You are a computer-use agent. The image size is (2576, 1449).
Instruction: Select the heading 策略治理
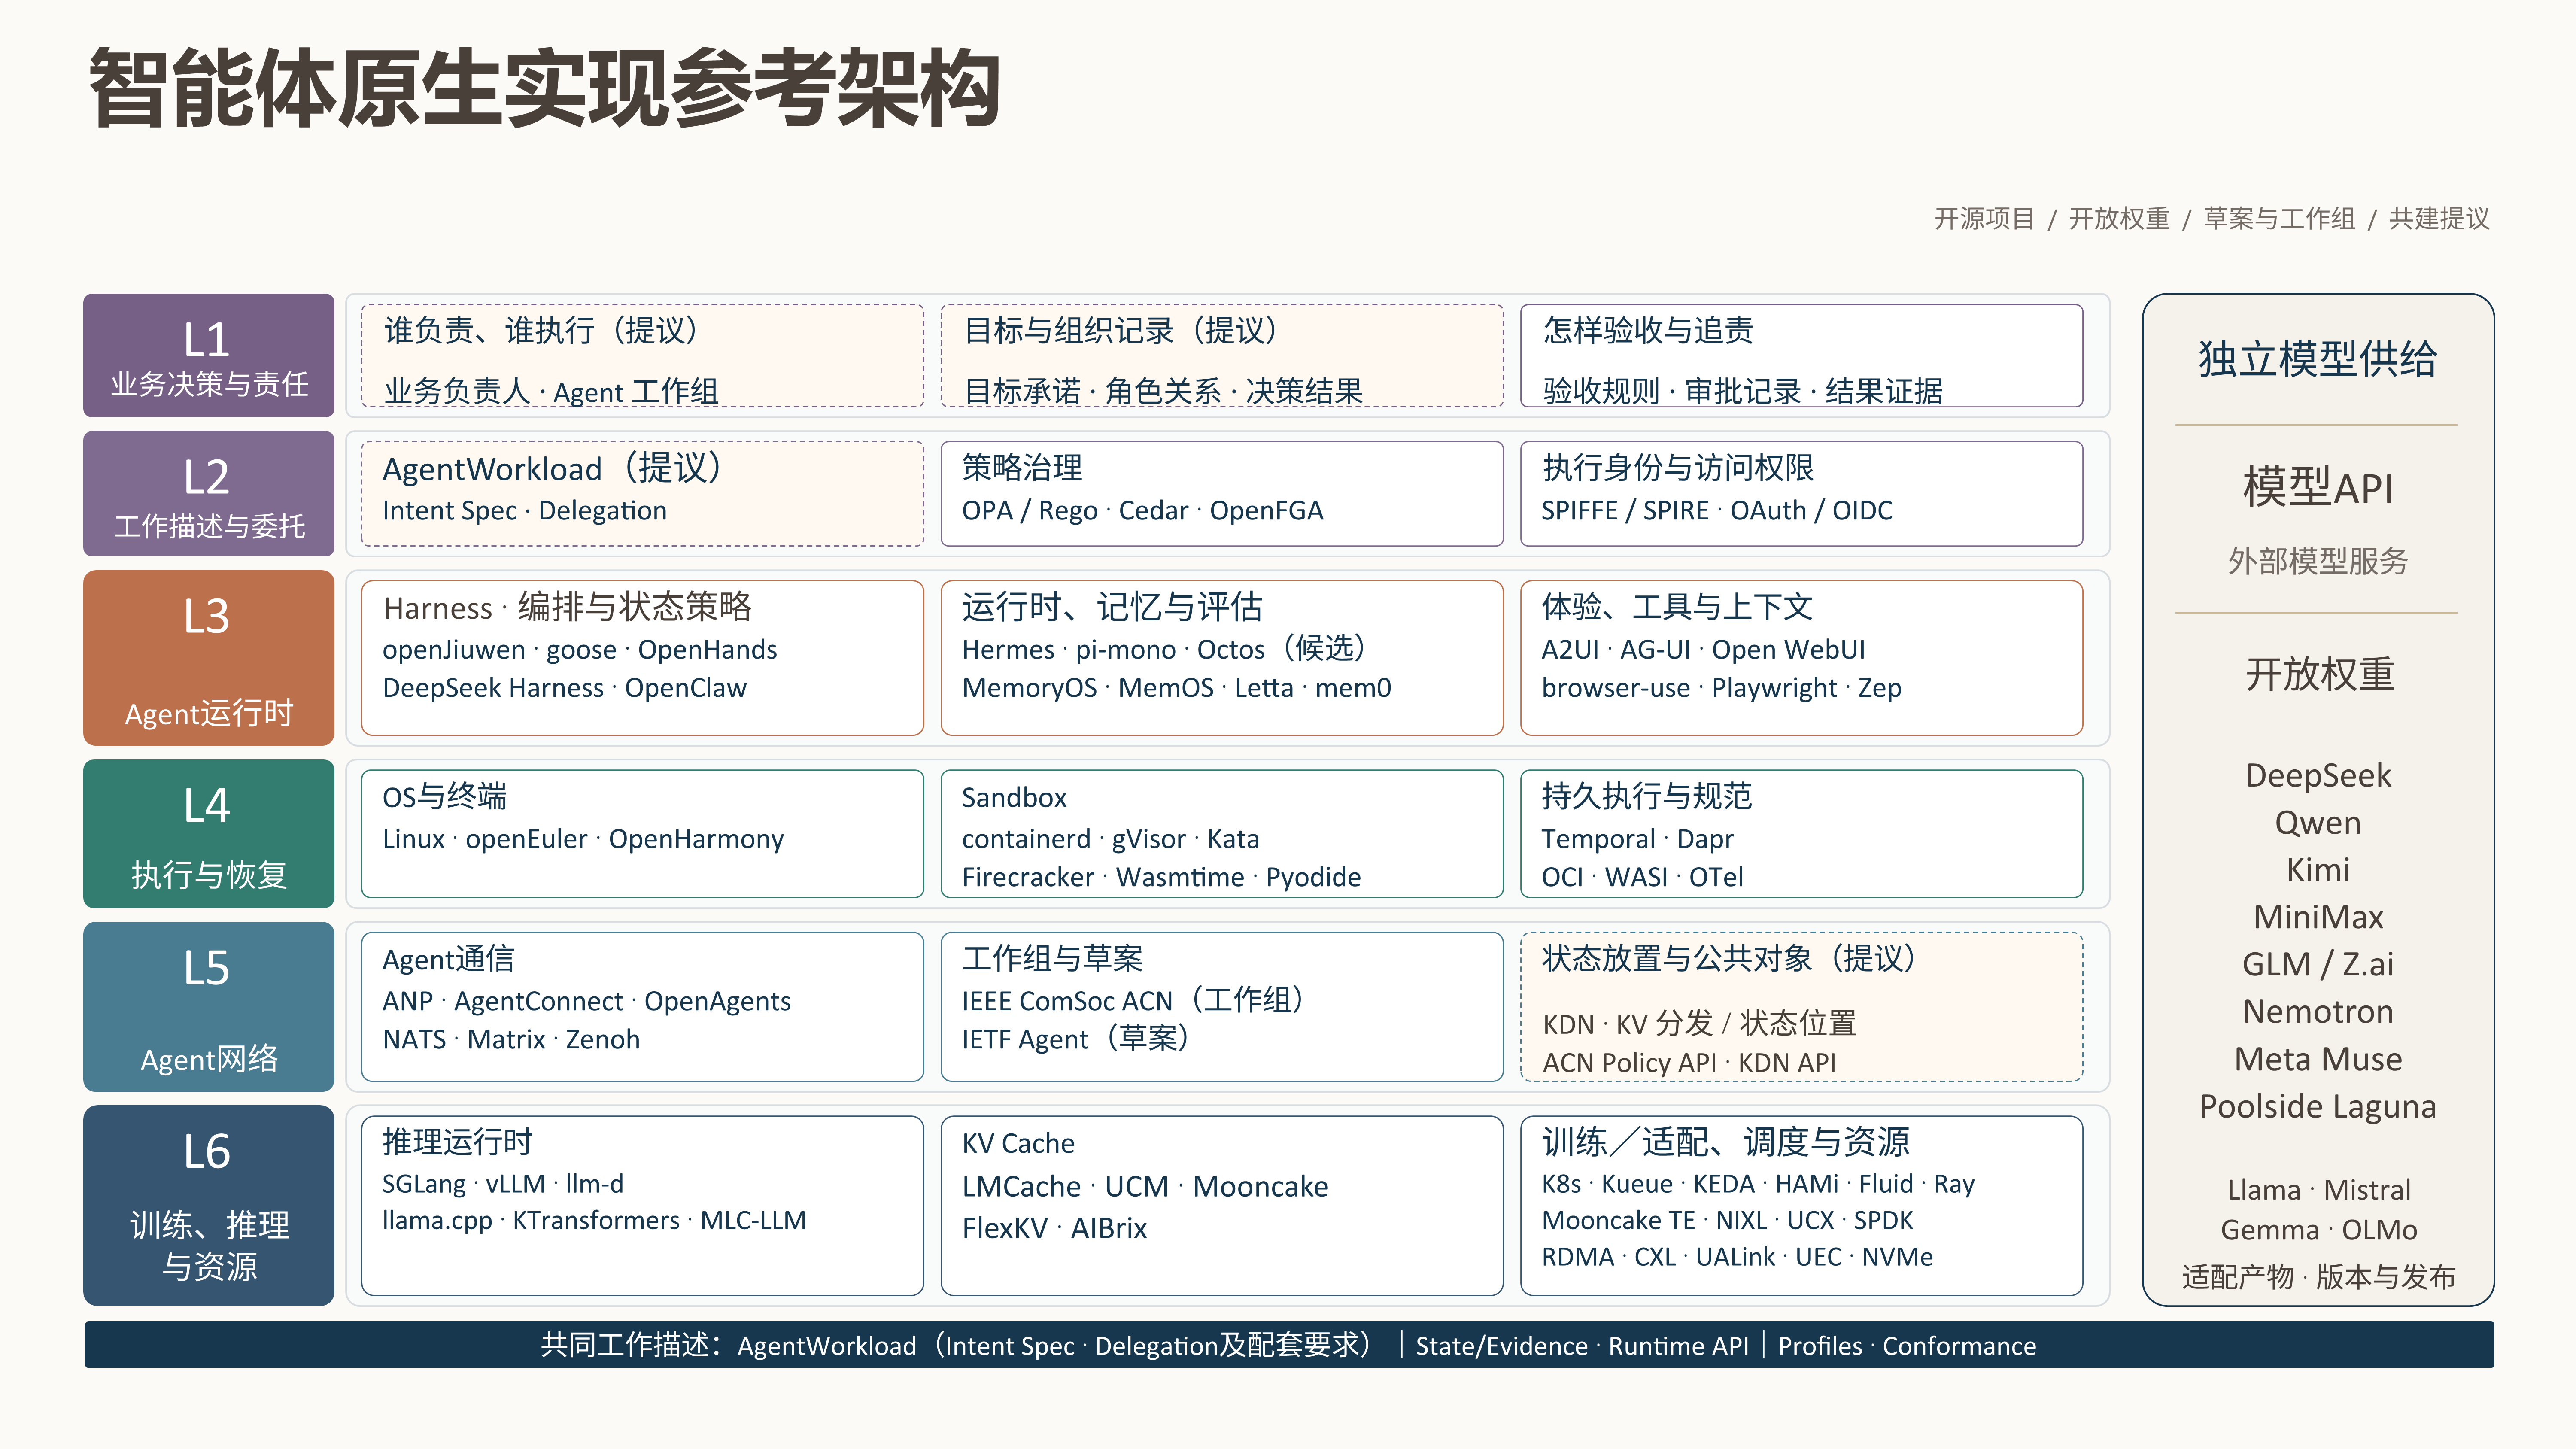(1022, 468)
